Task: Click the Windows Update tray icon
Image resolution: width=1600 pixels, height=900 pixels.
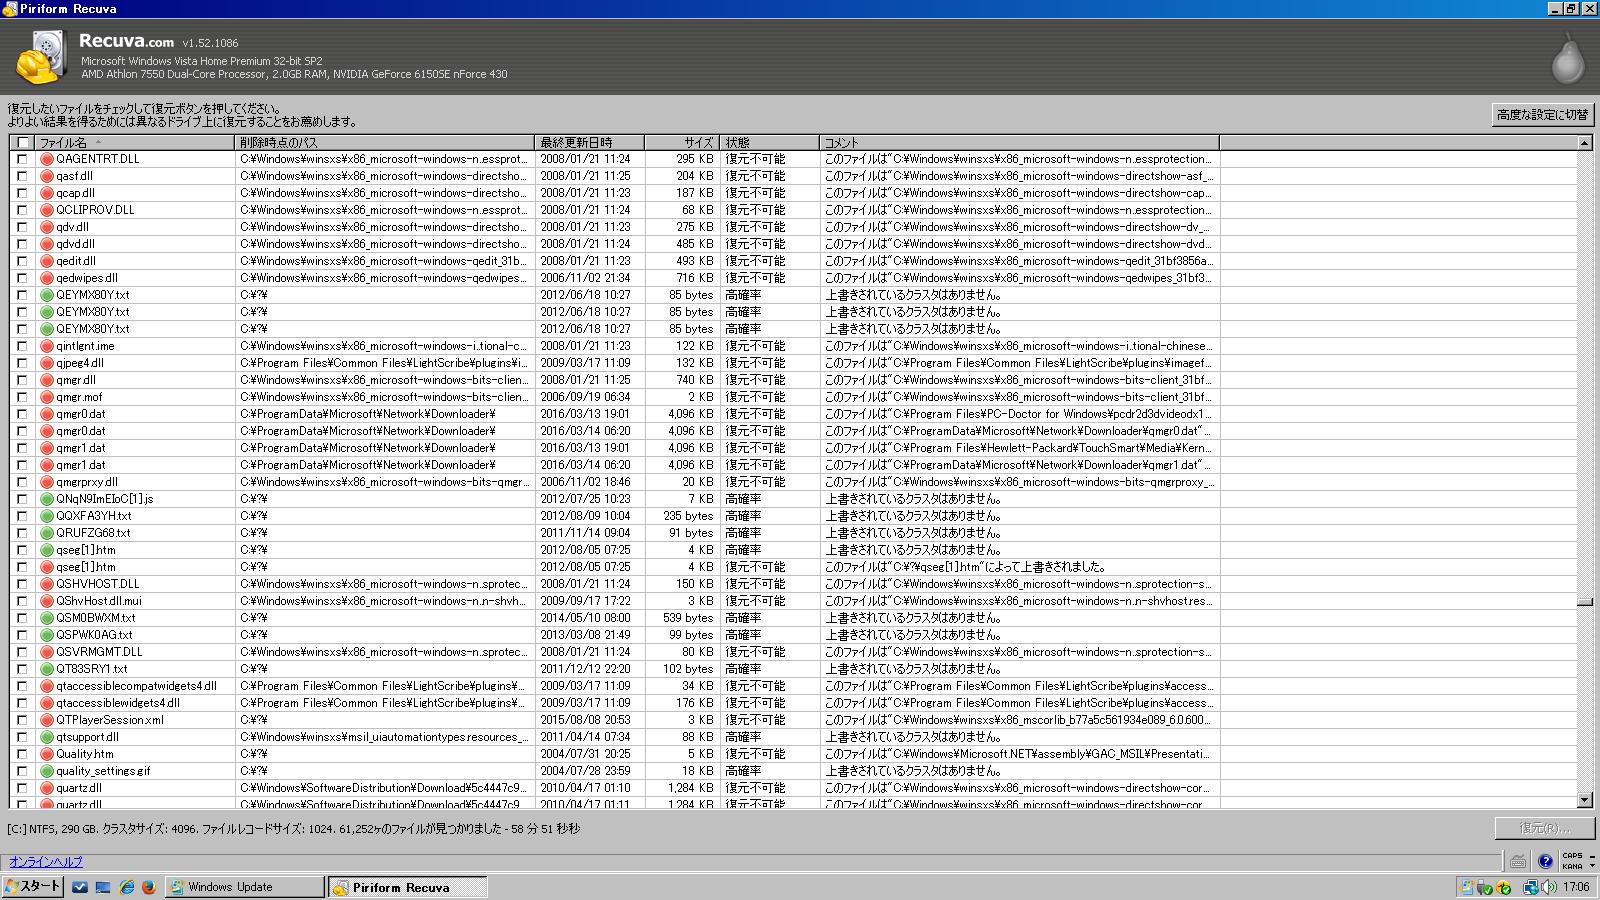Action: (1467, 887)
